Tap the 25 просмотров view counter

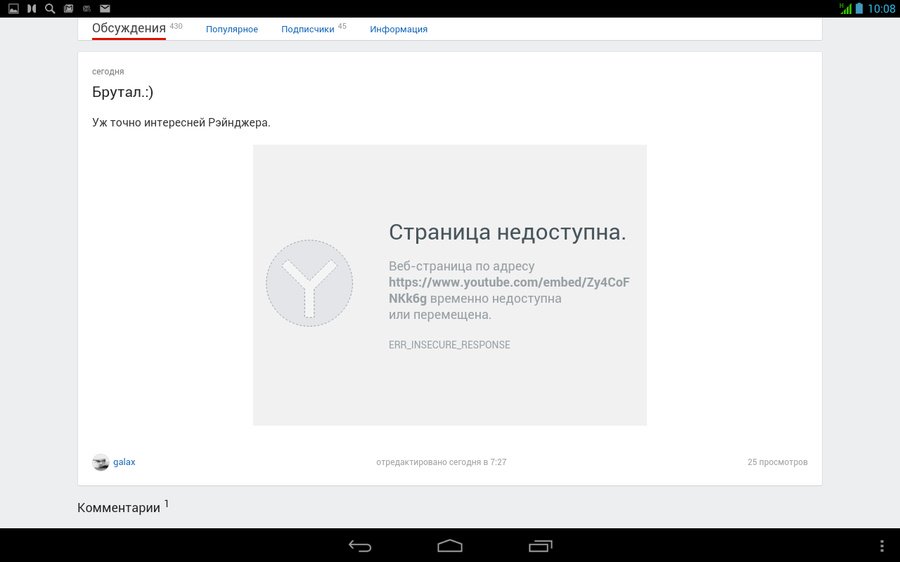[777, 462]
